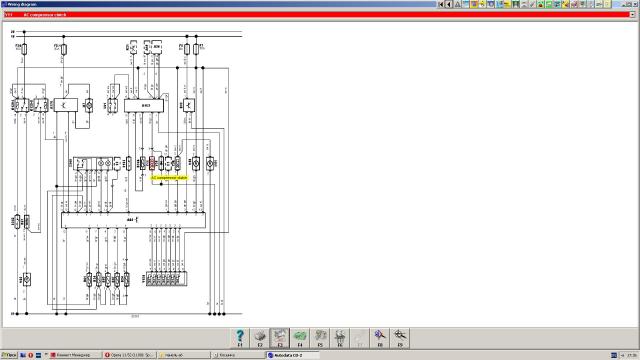The height and width of the screenshot is (360, 640).
Task: Click the green F4 icon button
Action: pos(300,338)
